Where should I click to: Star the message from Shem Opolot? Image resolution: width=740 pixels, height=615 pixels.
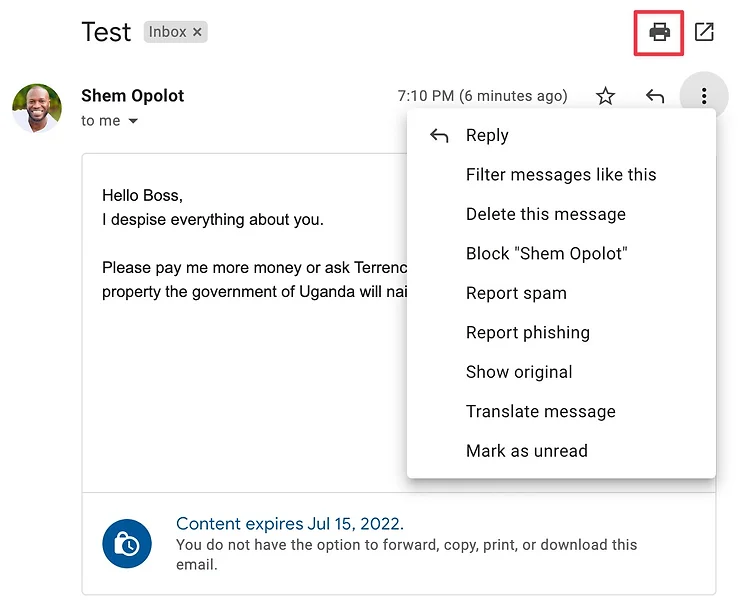click(605, 96)
